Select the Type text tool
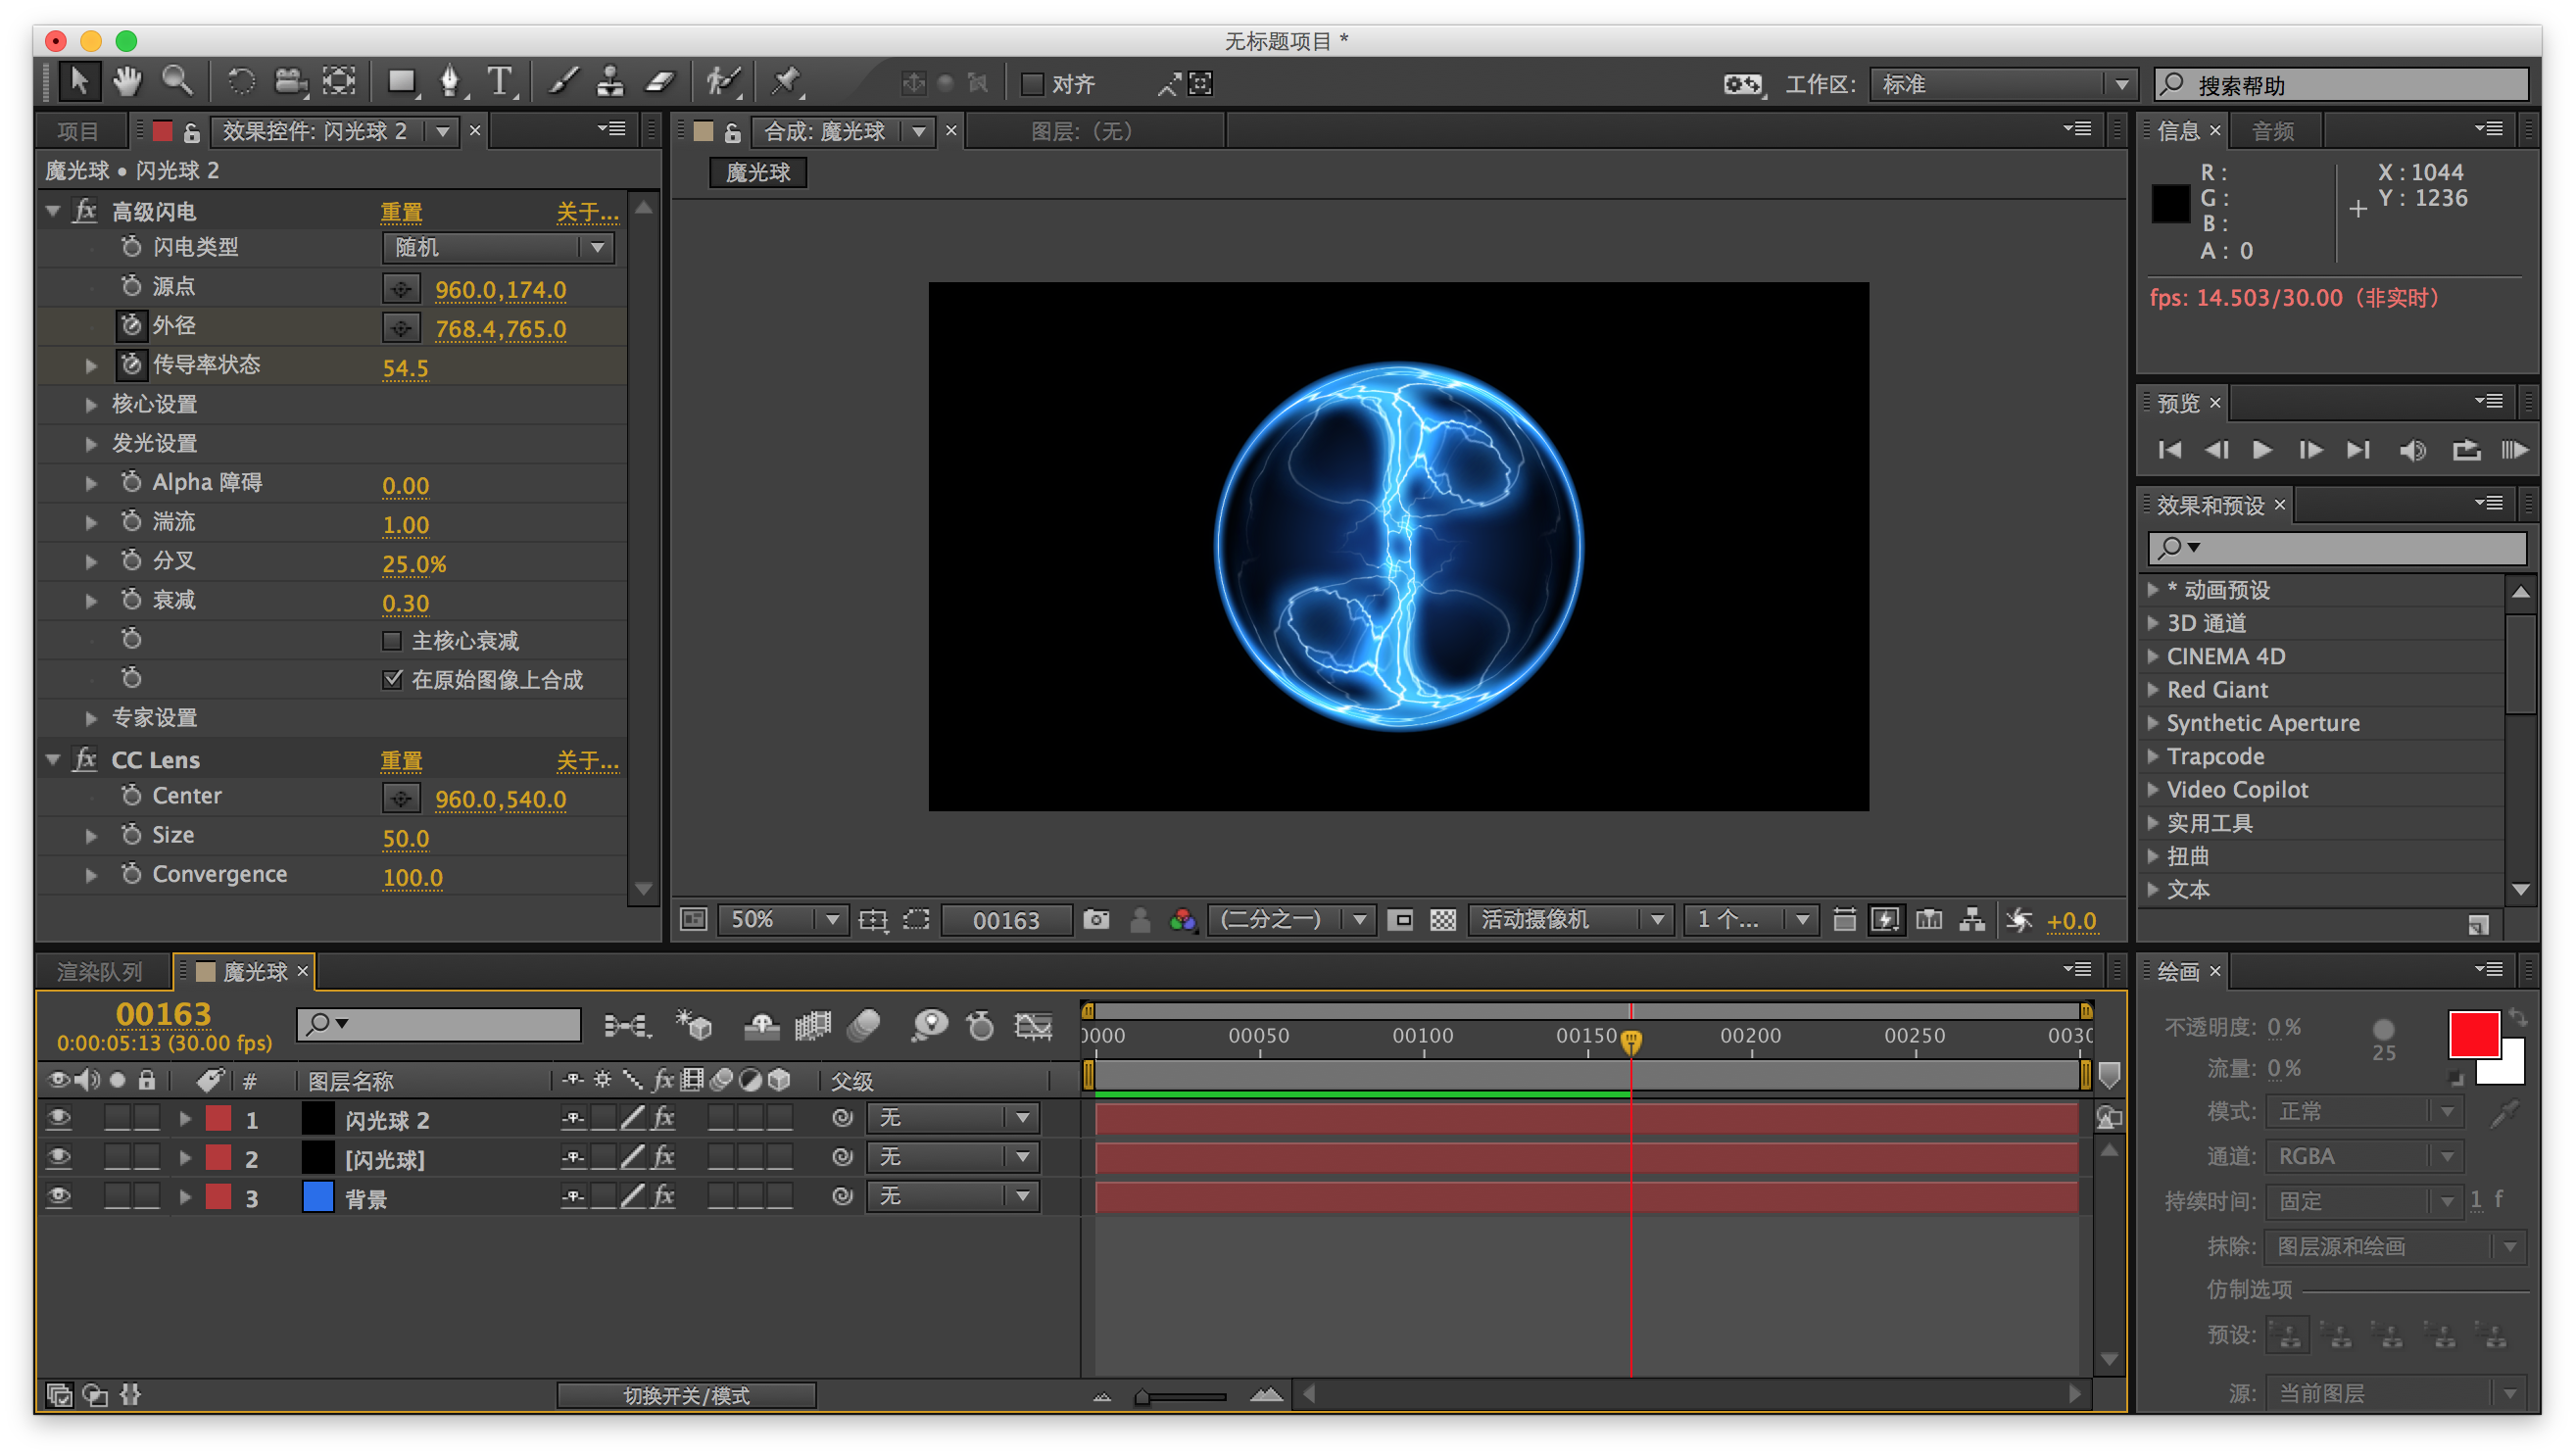Image resolution: width=2575 pixels, height=1456 pixels. coord(499,81)
